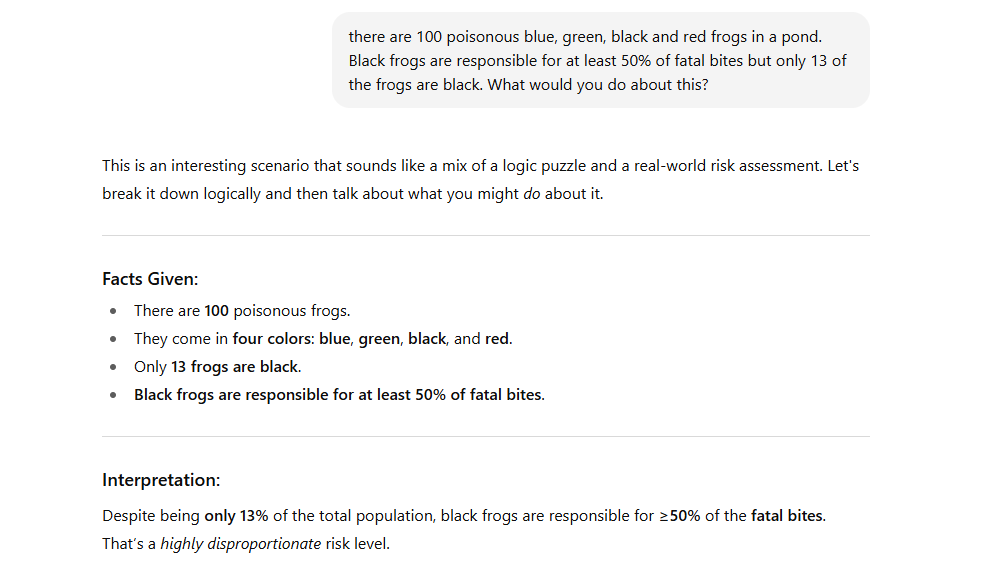Click the horizontal divider above "Interpretation"
The height and width of the screenshot is (573, 991).
[486, 437]
